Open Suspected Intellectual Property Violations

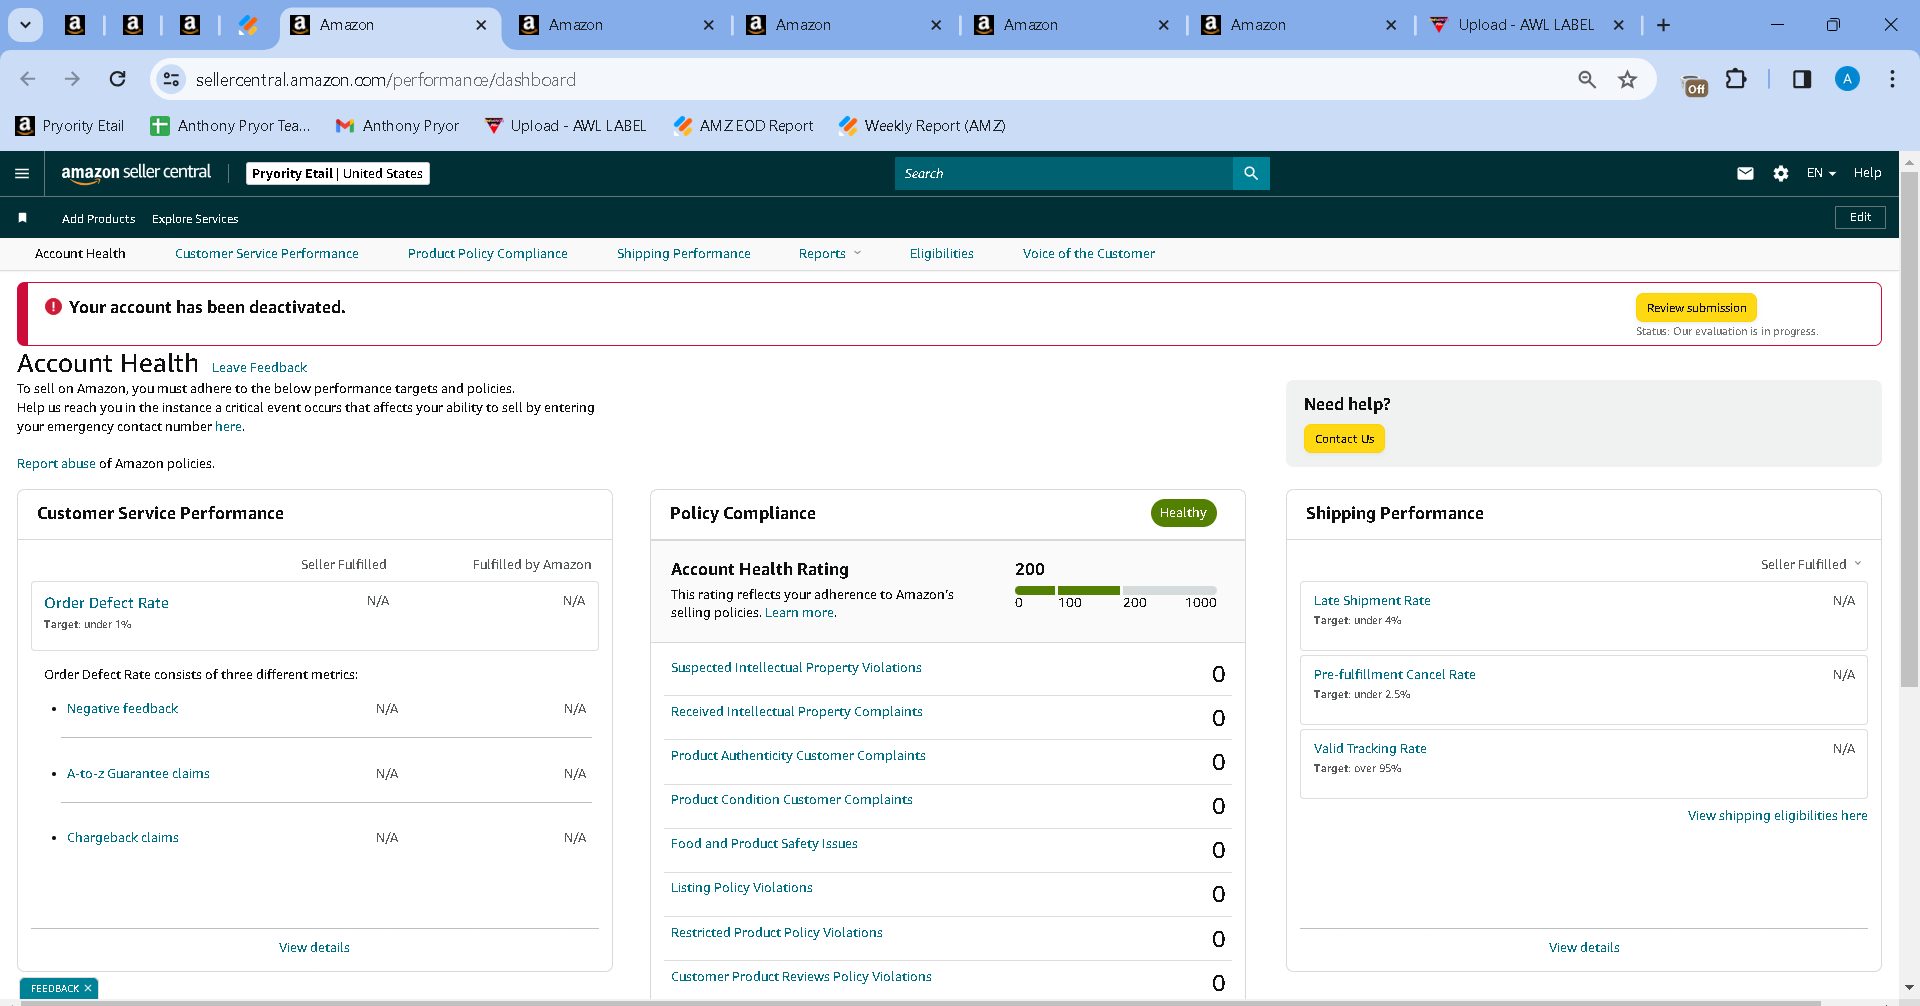click(x=796, y=667)
